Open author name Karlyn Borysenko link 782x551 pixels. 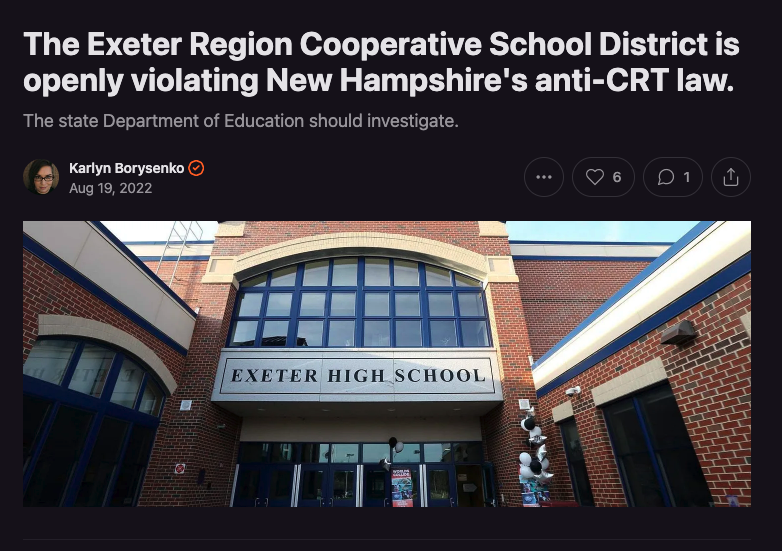coord(127,168)
